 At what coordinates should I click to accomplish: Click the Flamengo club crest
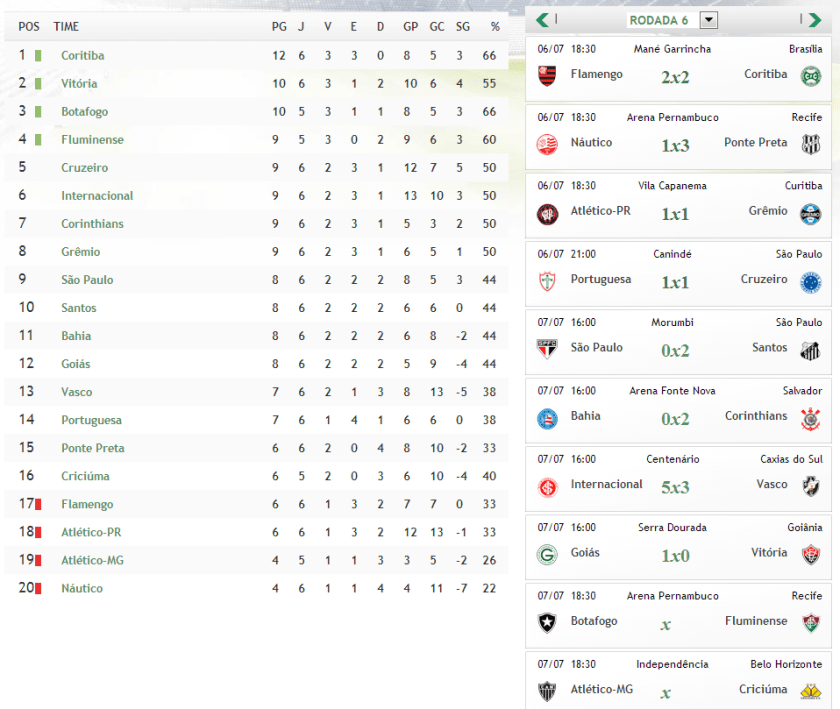click(x=547, y=75)
